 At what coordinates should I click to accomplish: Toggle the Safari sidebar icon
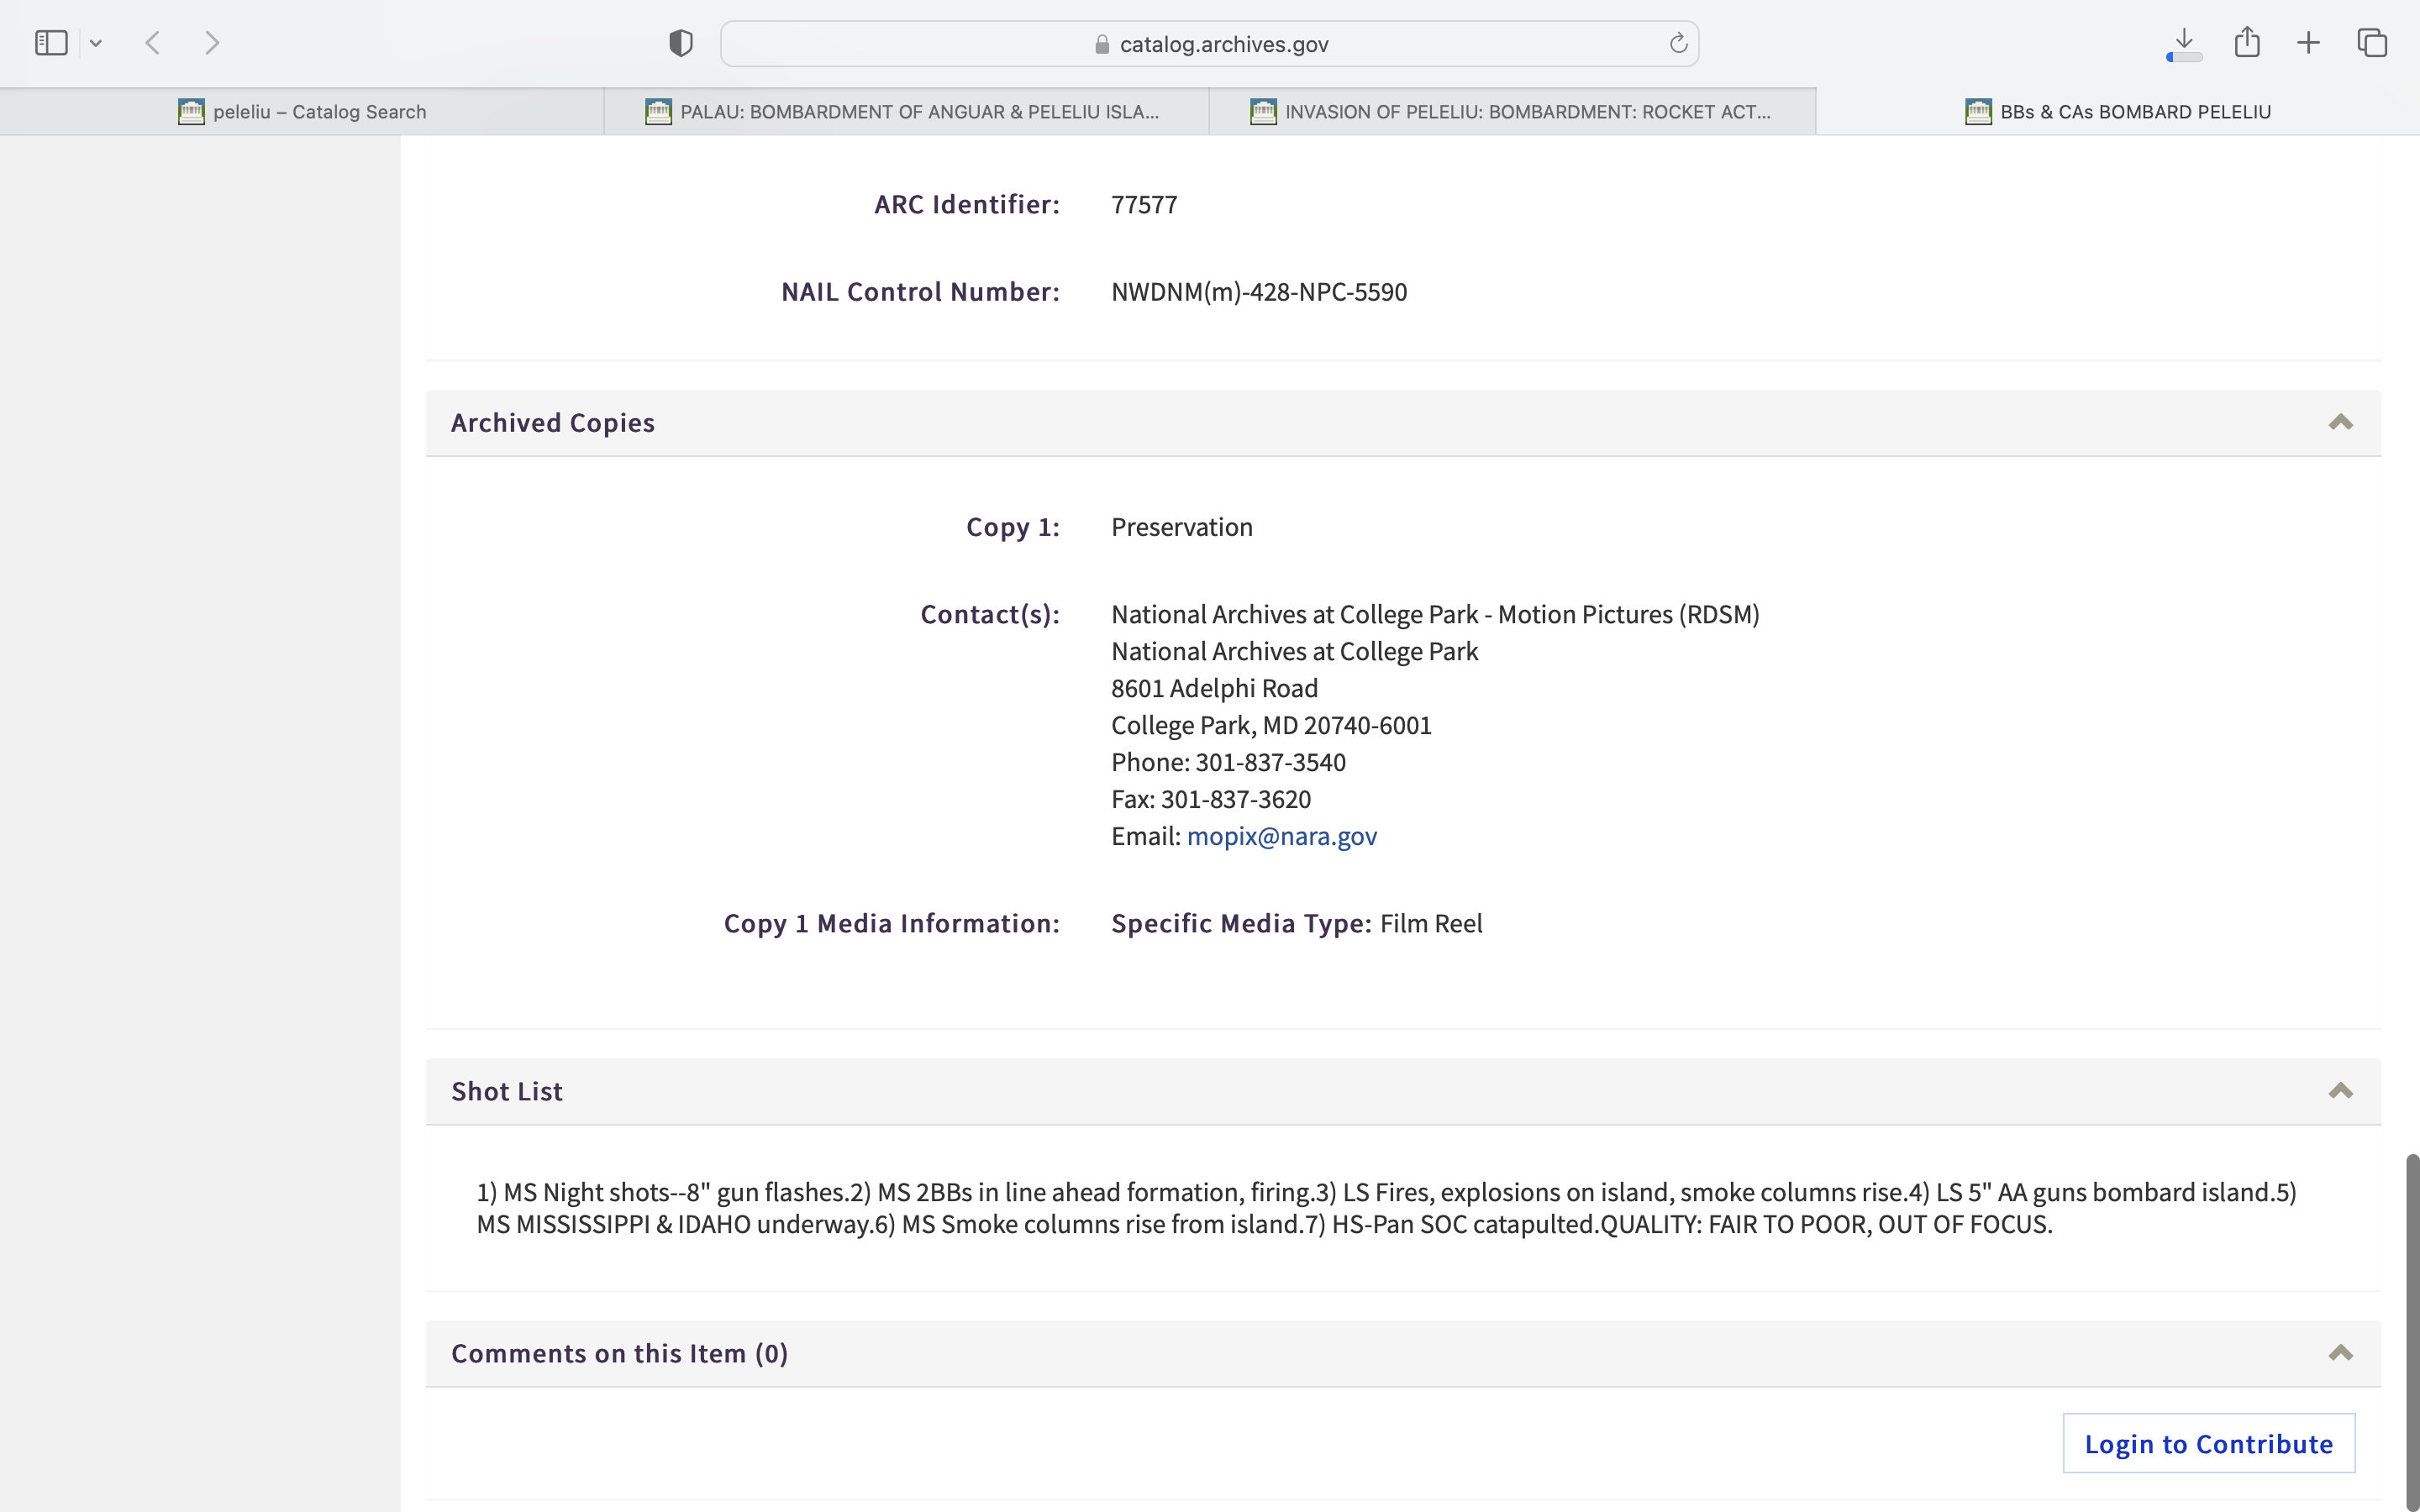click(x=51, y=43)
